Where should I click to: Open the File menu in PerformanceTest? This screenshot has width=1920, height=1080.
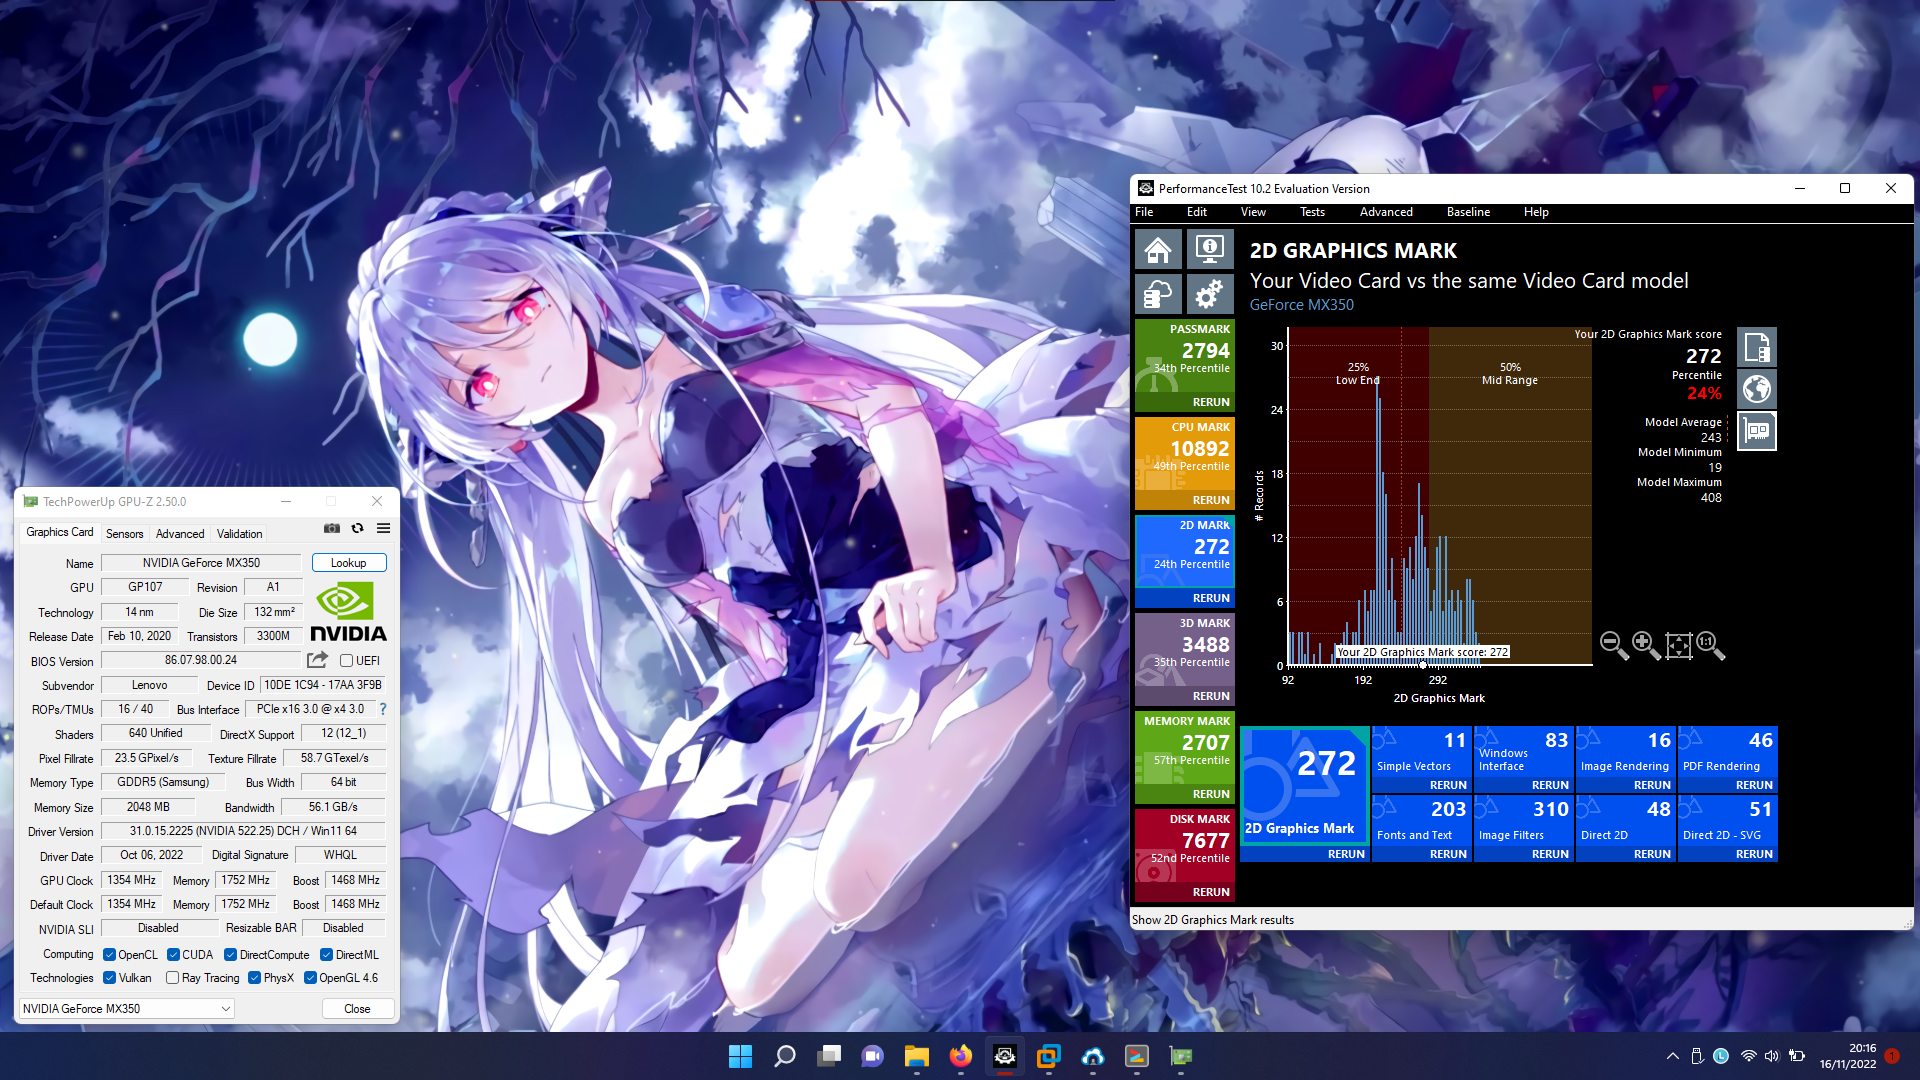tap(1144, 212)
